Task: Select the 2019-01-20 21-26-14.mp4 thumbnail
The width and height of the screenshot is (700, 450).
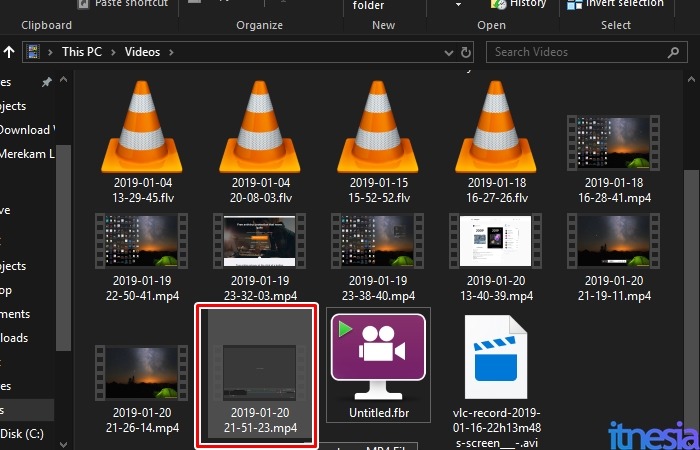Action: (142, 373)
